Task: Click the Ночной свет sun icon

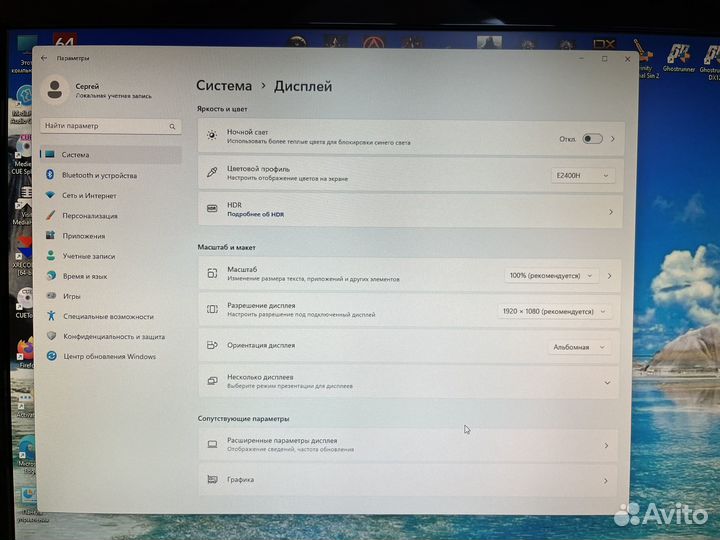Action: point(212,135)
